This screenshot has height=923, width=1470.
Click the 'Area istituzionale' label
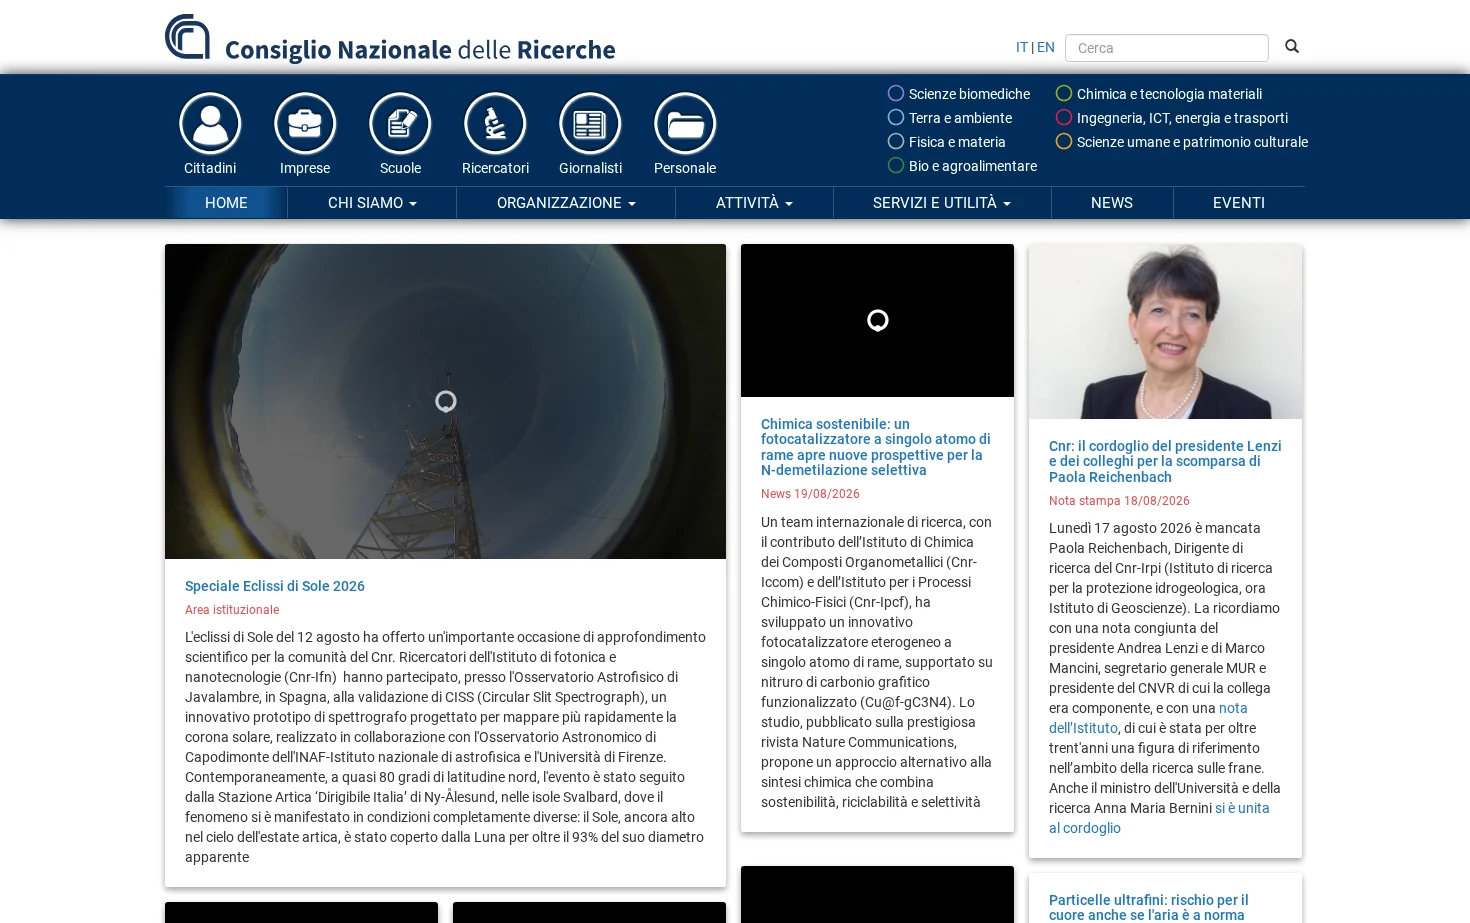tap(232, 610)
